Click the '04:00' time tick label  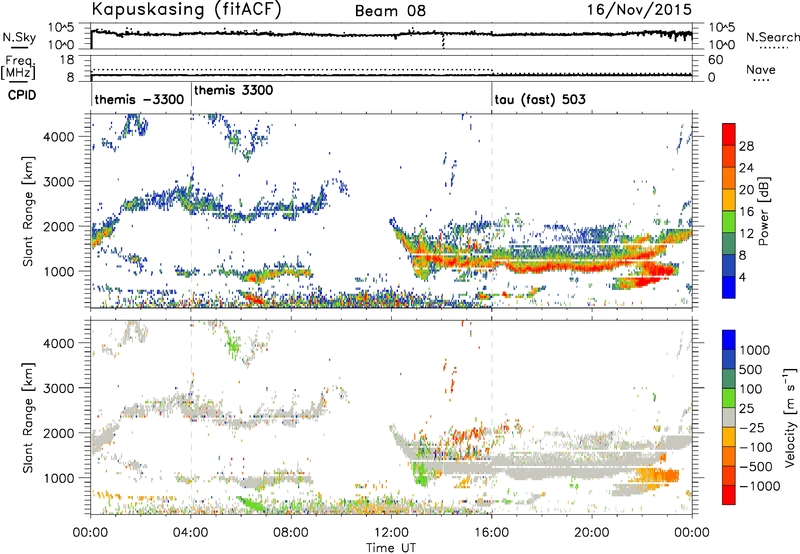click(x=190, y=533)
